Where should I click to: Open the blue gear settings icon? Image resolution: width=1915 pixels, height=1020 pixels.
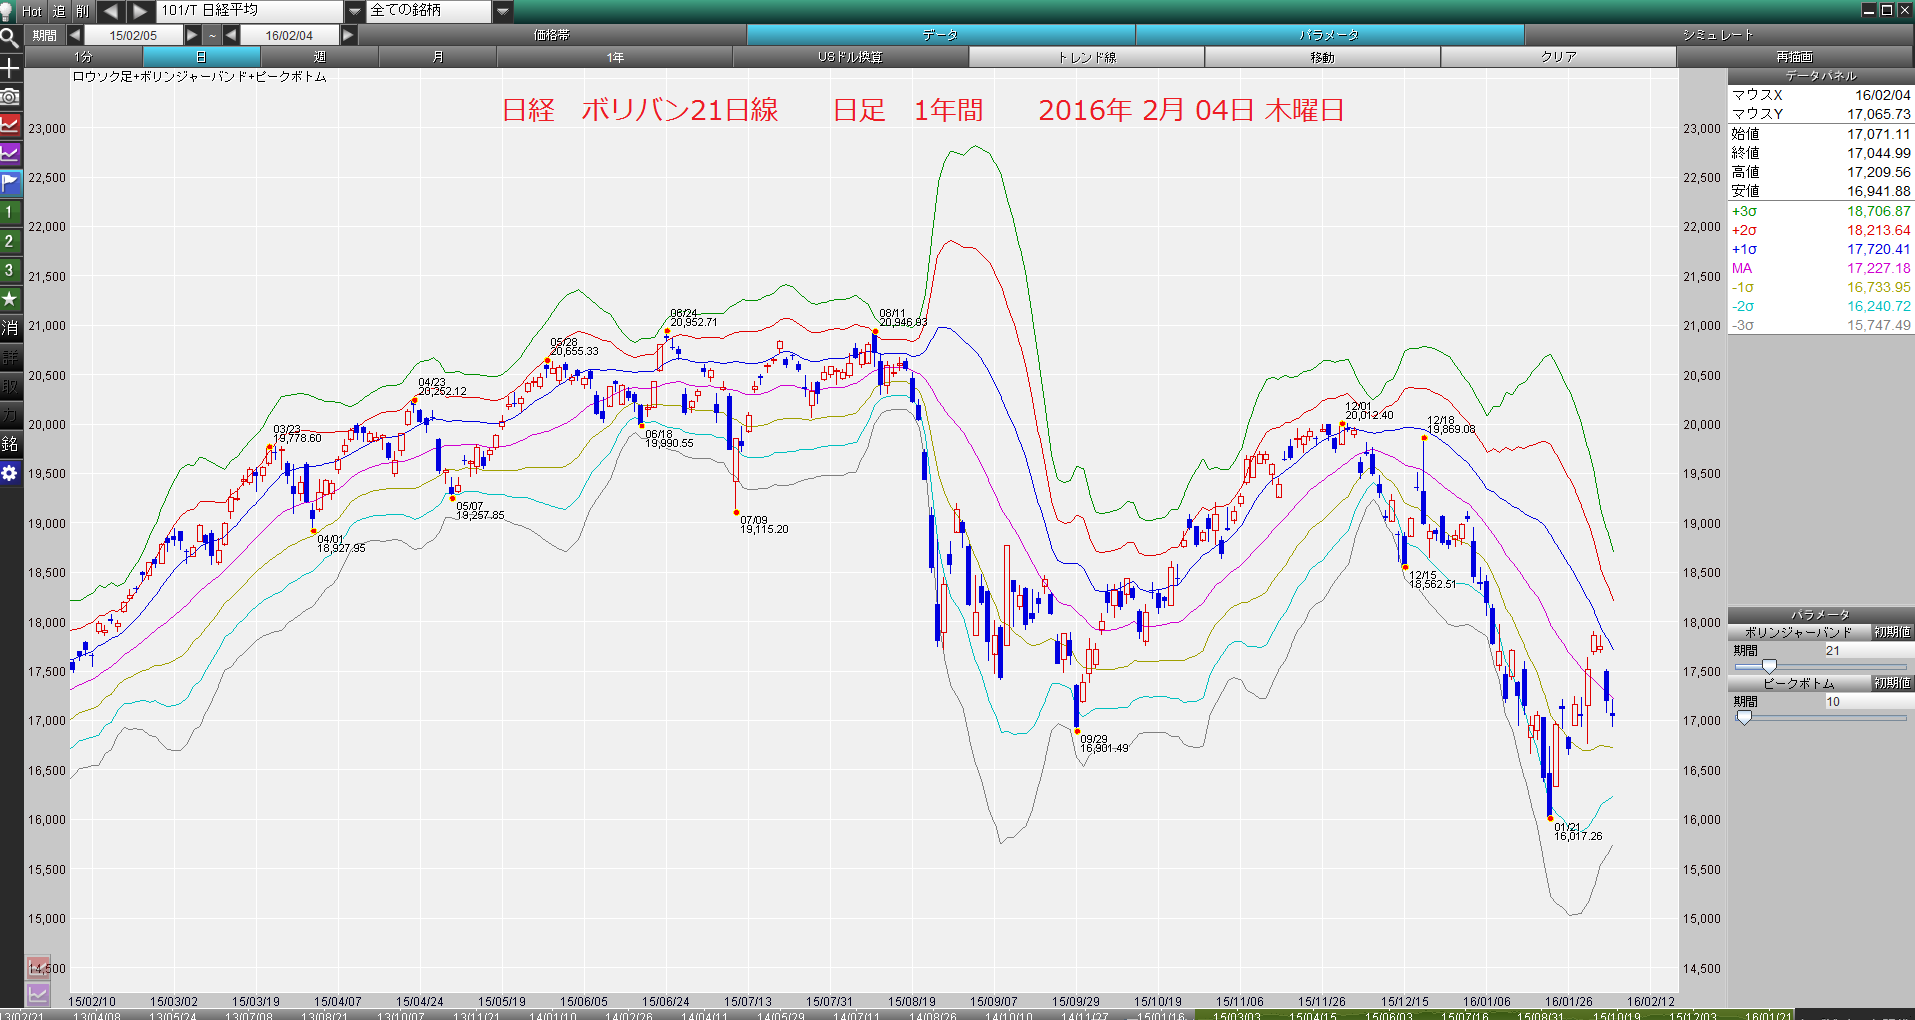click(10, 473)
